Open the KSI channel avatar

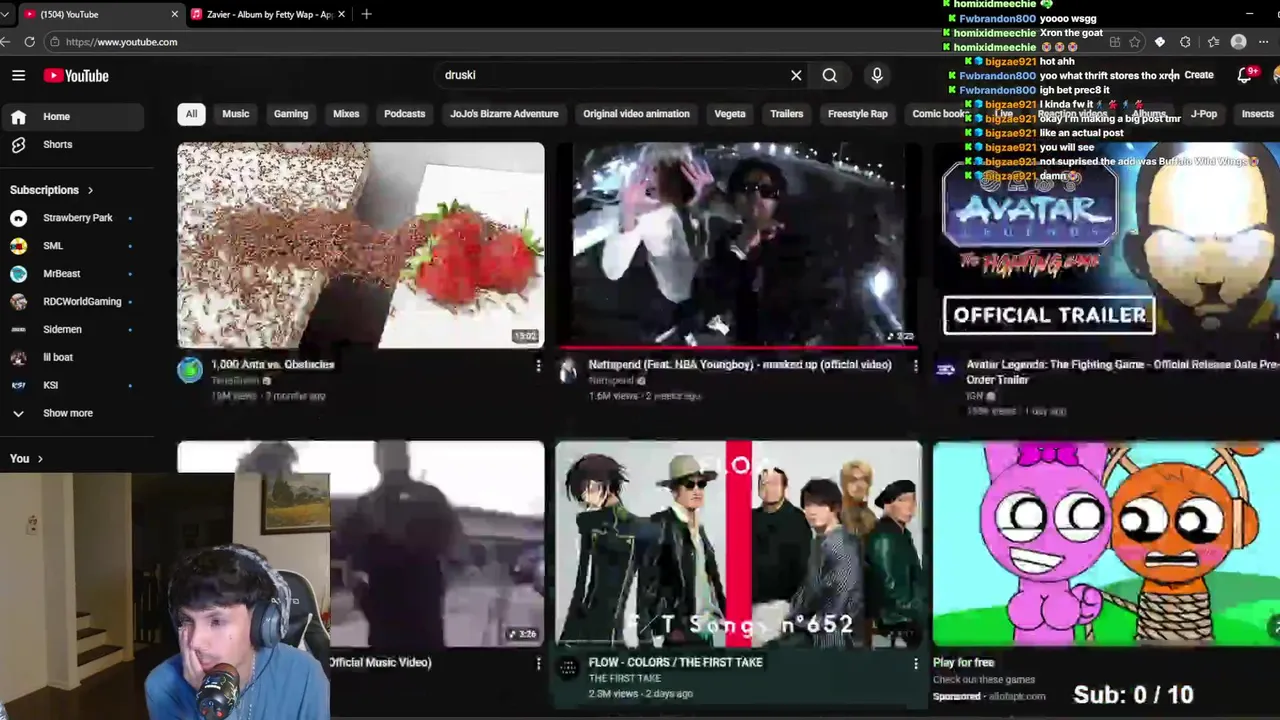click(x=18, y=385)
